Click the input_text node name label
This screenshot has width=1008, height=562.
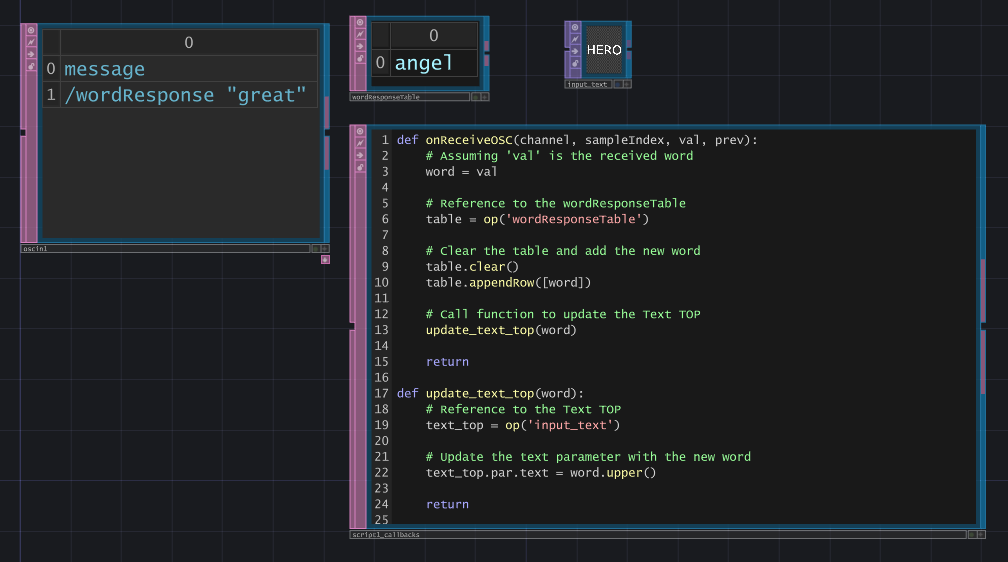(587, 85)
